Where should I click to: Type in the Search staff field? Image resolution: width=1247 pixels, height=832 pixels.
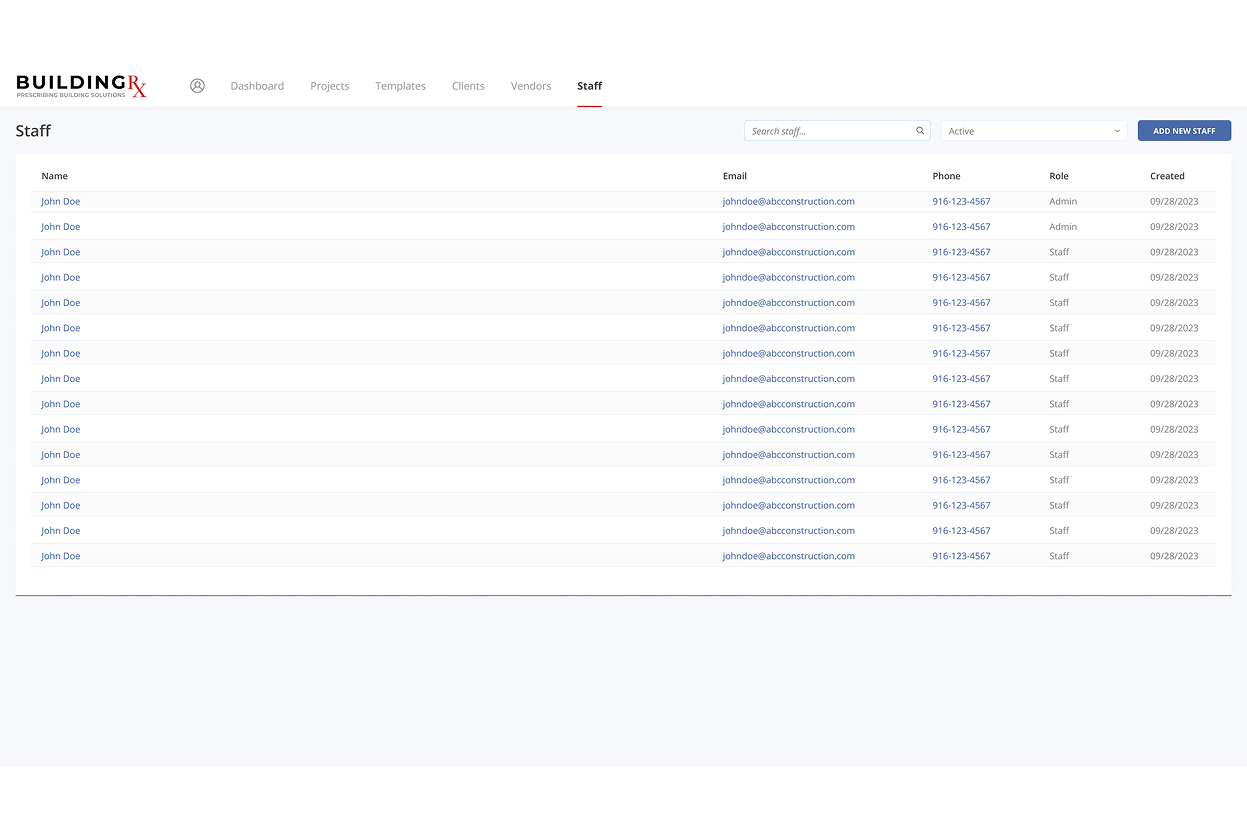tap(830, 131)
